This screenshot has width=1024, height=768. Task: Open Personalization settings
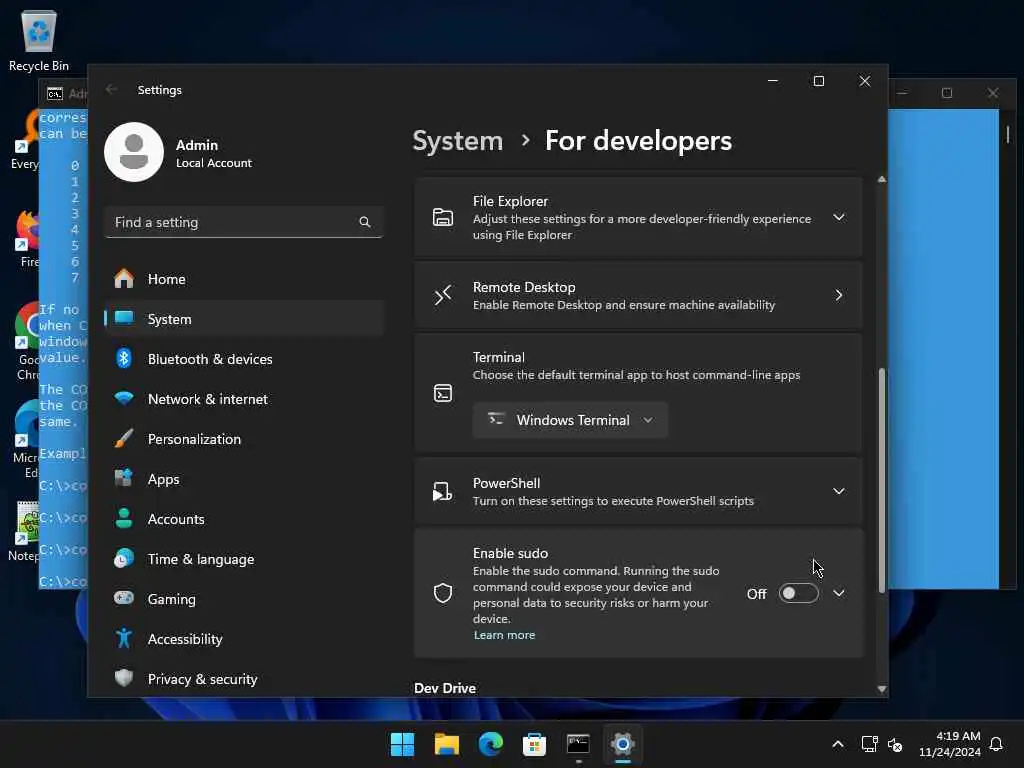coord(244,439)
